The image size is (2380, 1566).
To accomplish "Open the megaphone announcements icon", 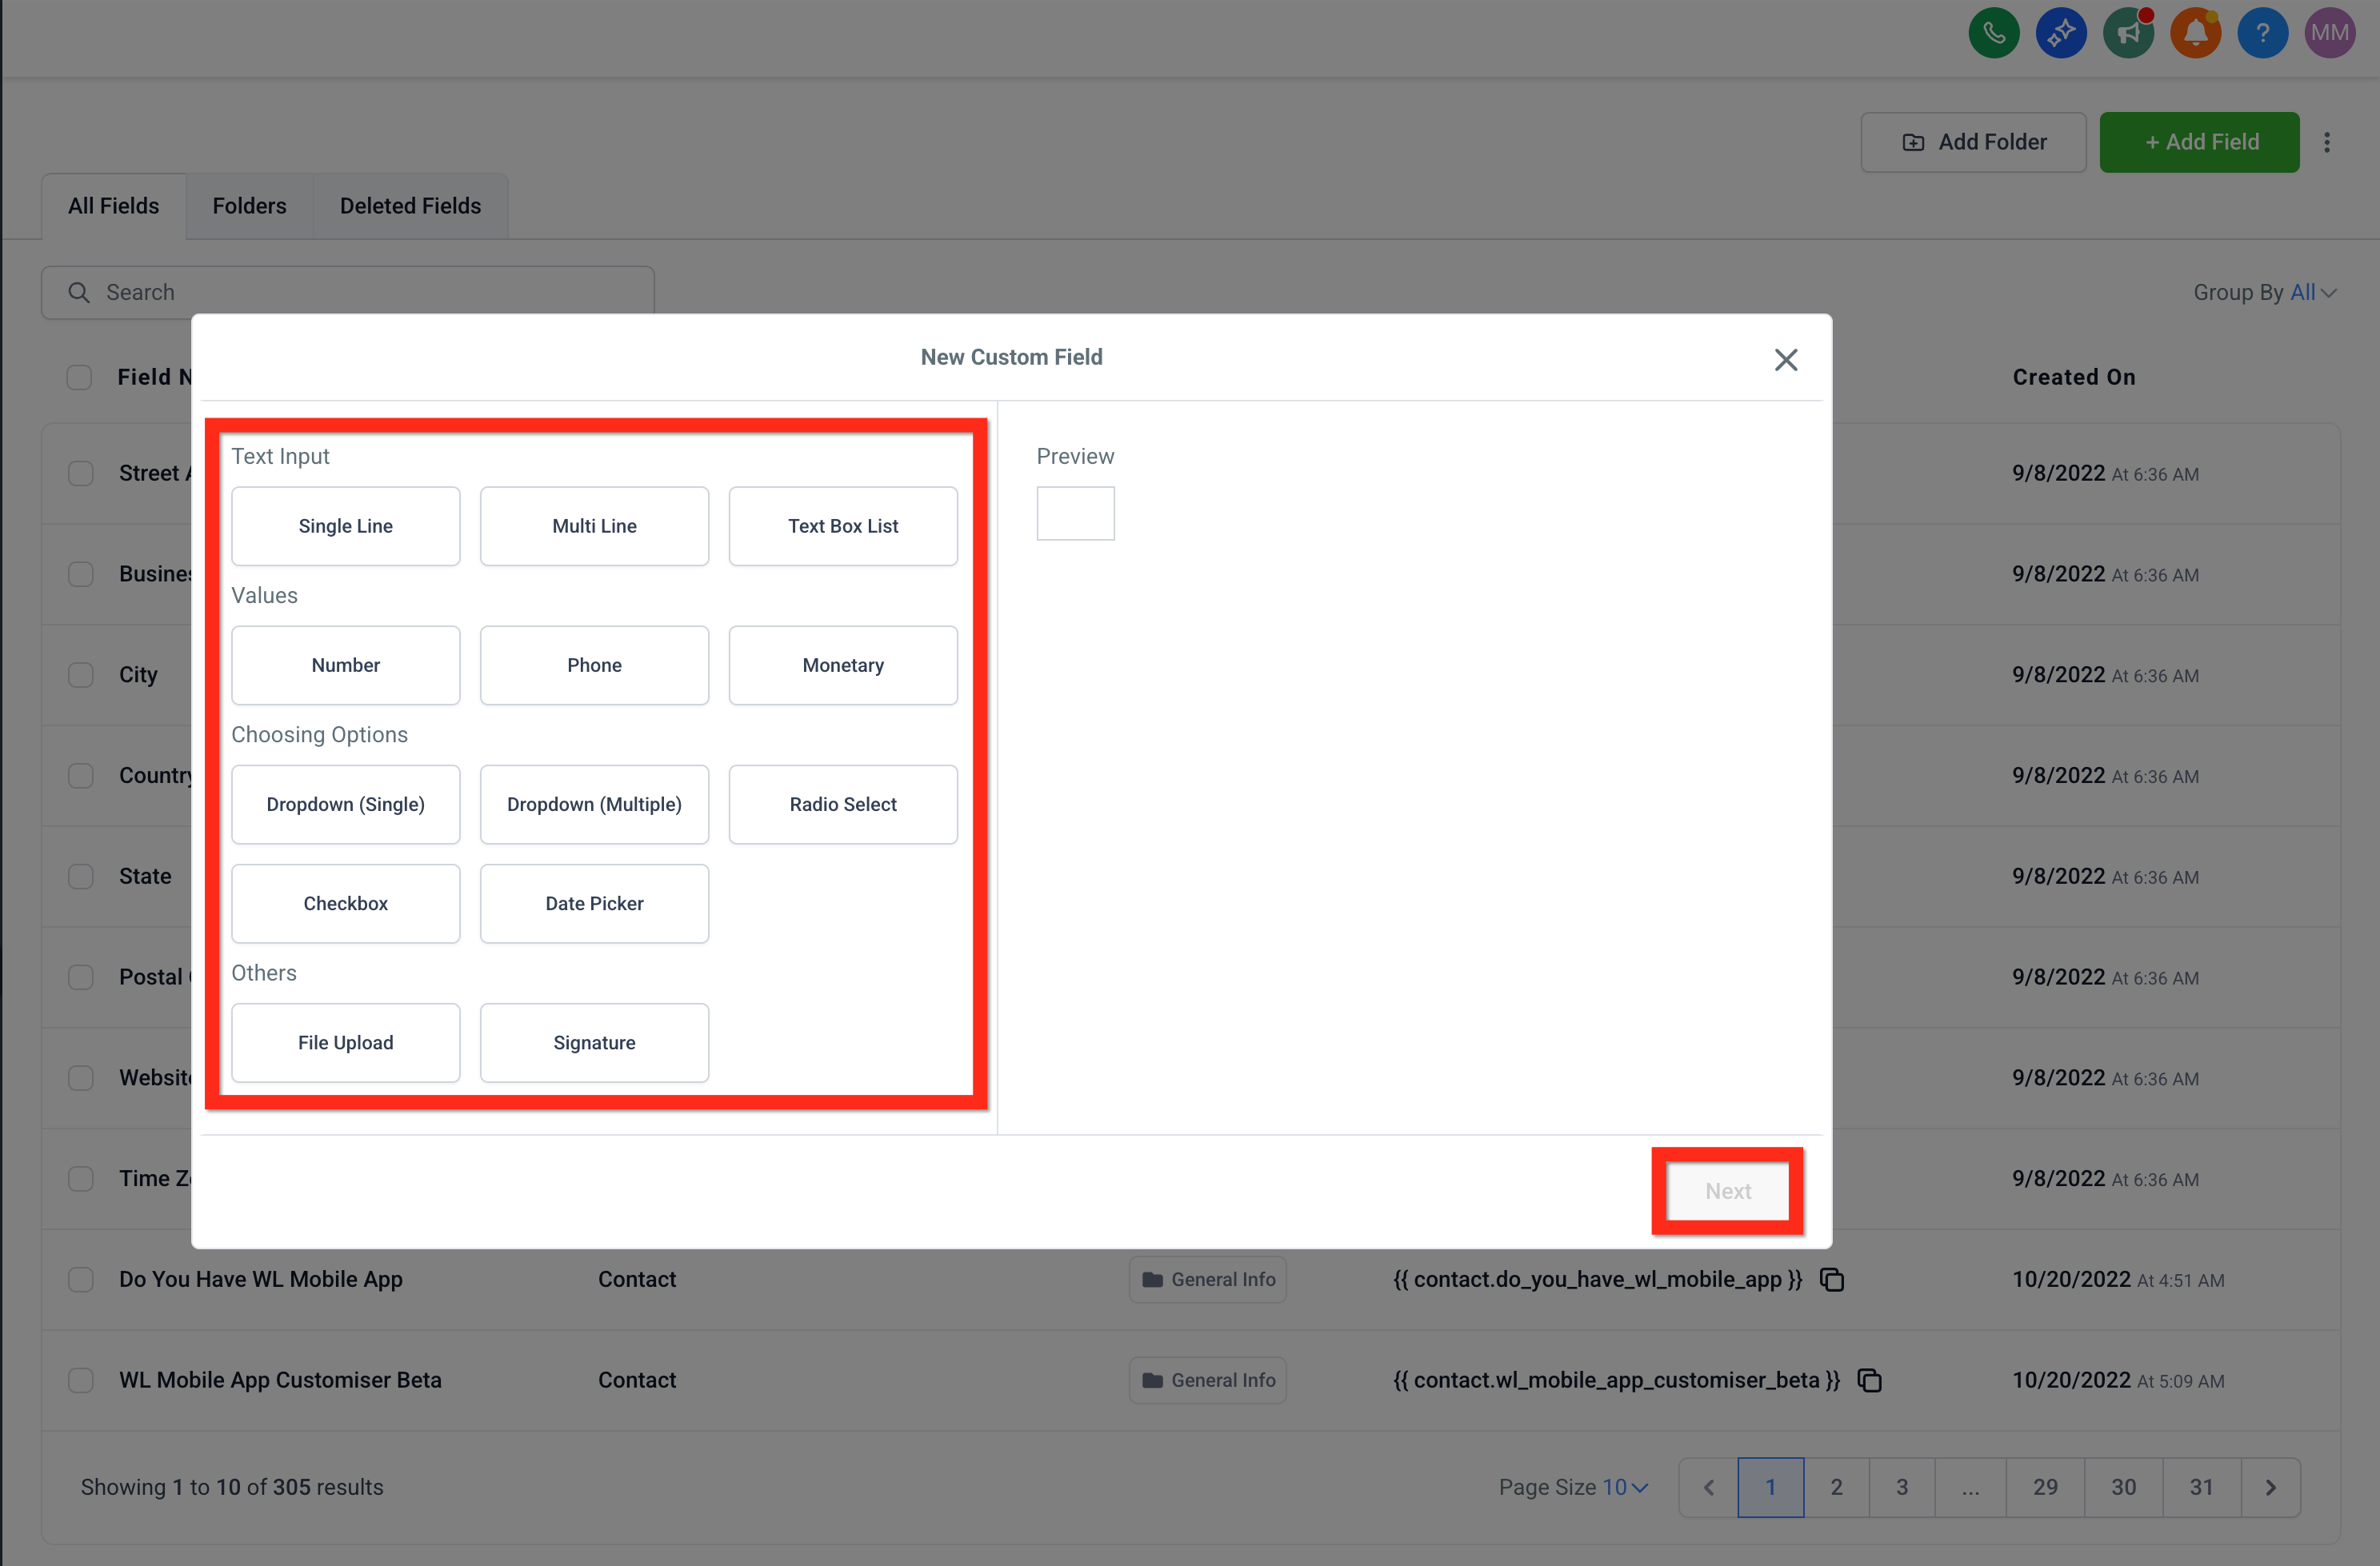I will tap(2128, 33).
